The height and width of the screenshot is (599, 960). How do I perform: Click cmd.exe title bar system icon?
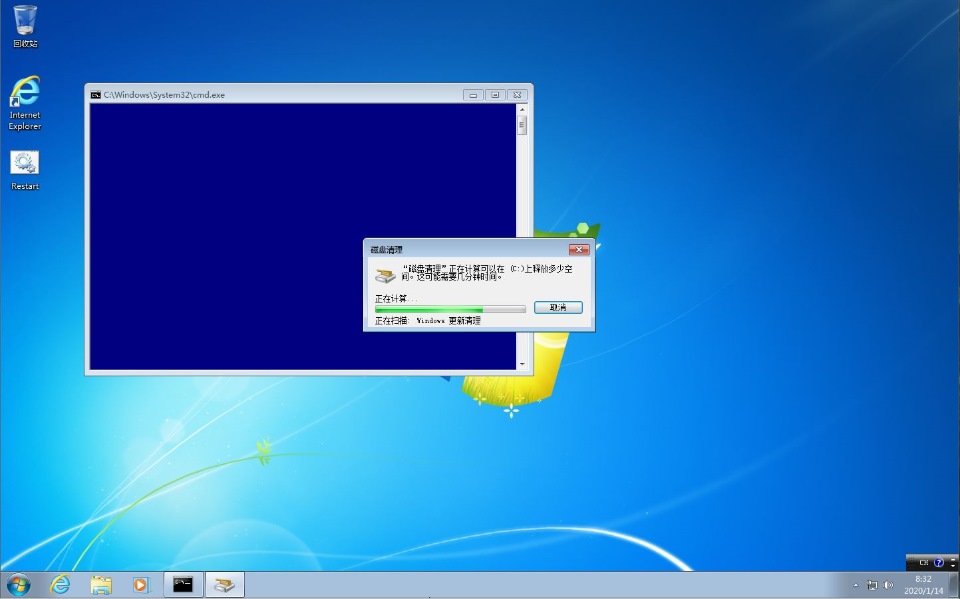96,95
